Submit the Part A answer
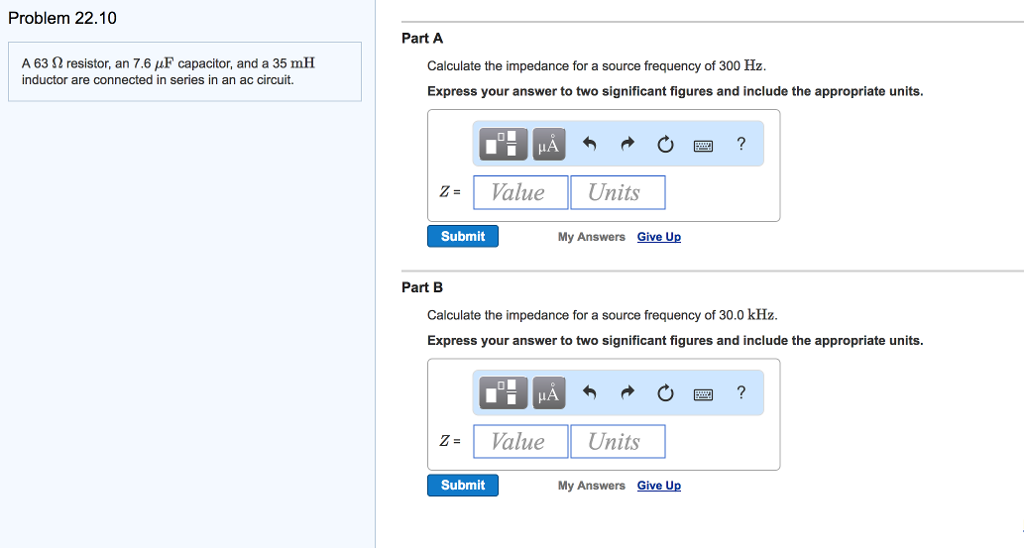This screenshot has width=1024, height=548. (x=463, y=236)
